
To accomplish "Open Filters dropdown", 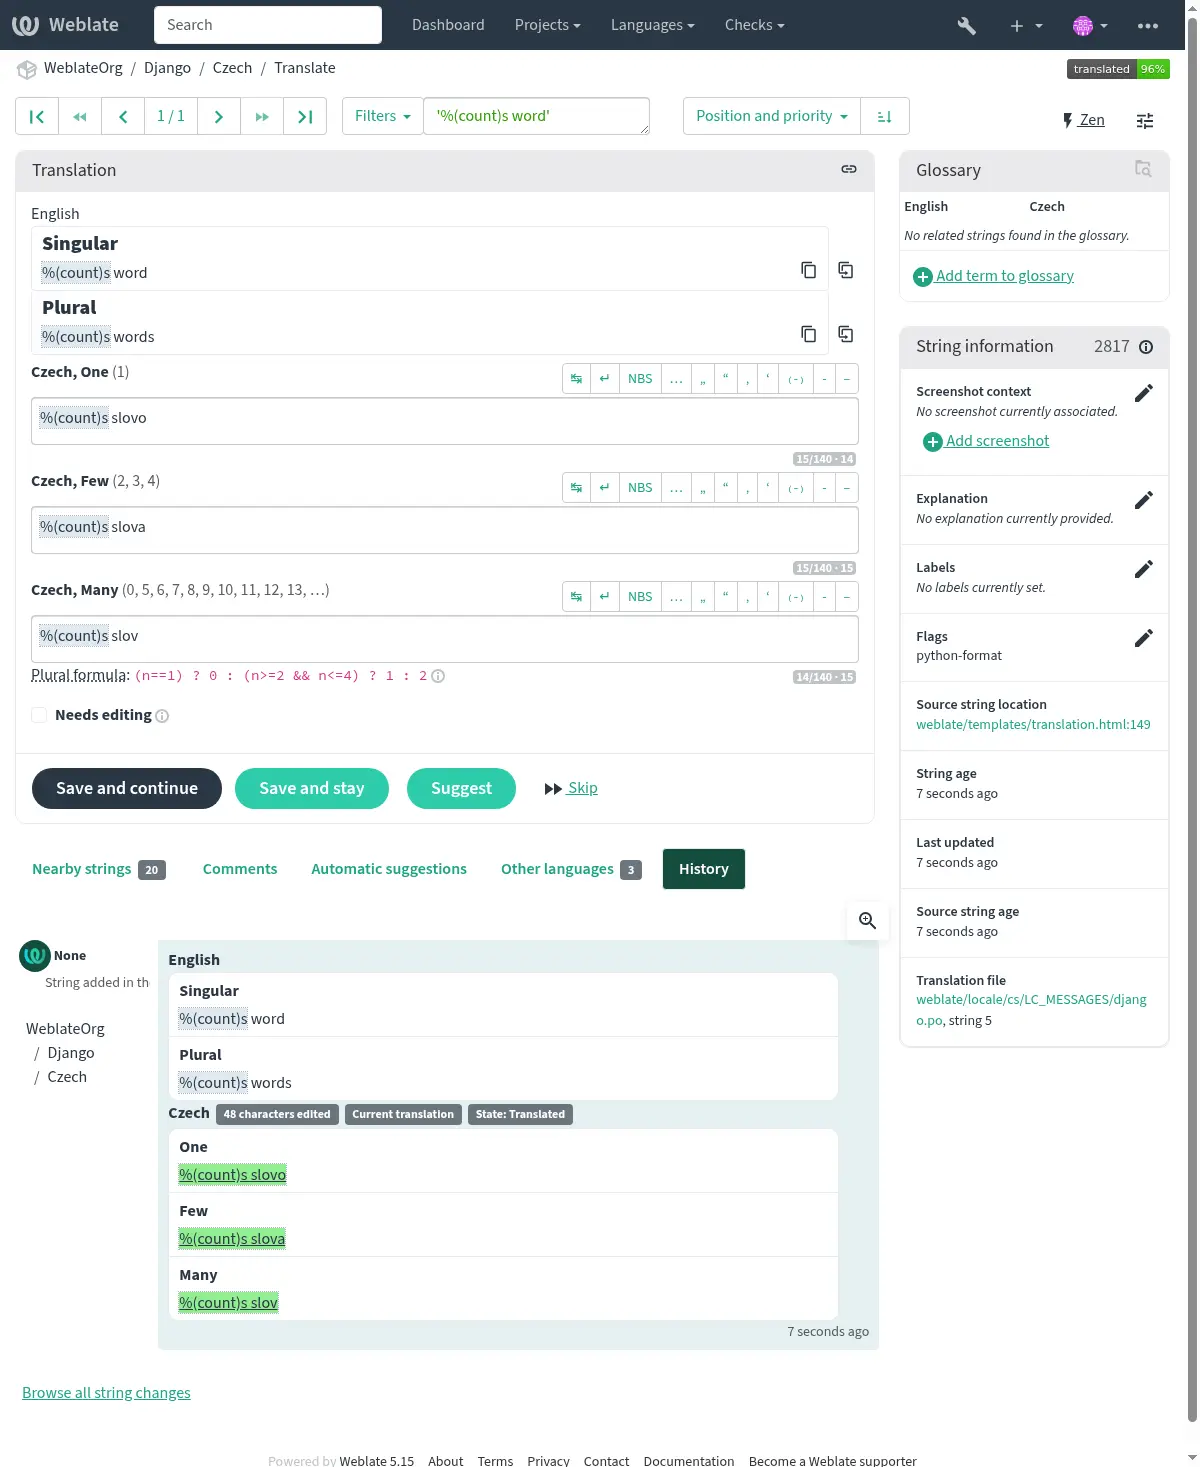I will pos(383,116).
